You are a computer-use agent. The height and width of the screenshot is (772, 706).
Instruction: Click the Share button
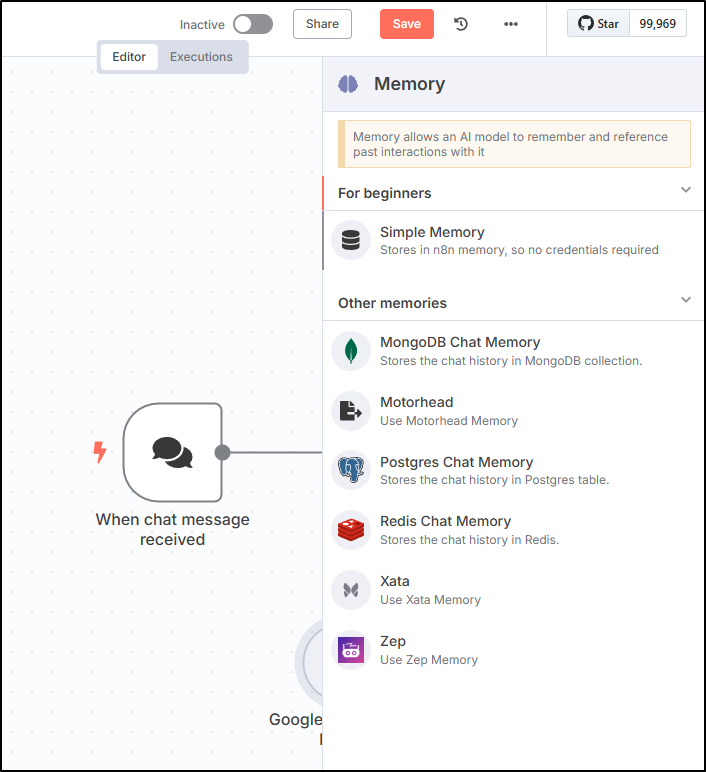[322, 24]
